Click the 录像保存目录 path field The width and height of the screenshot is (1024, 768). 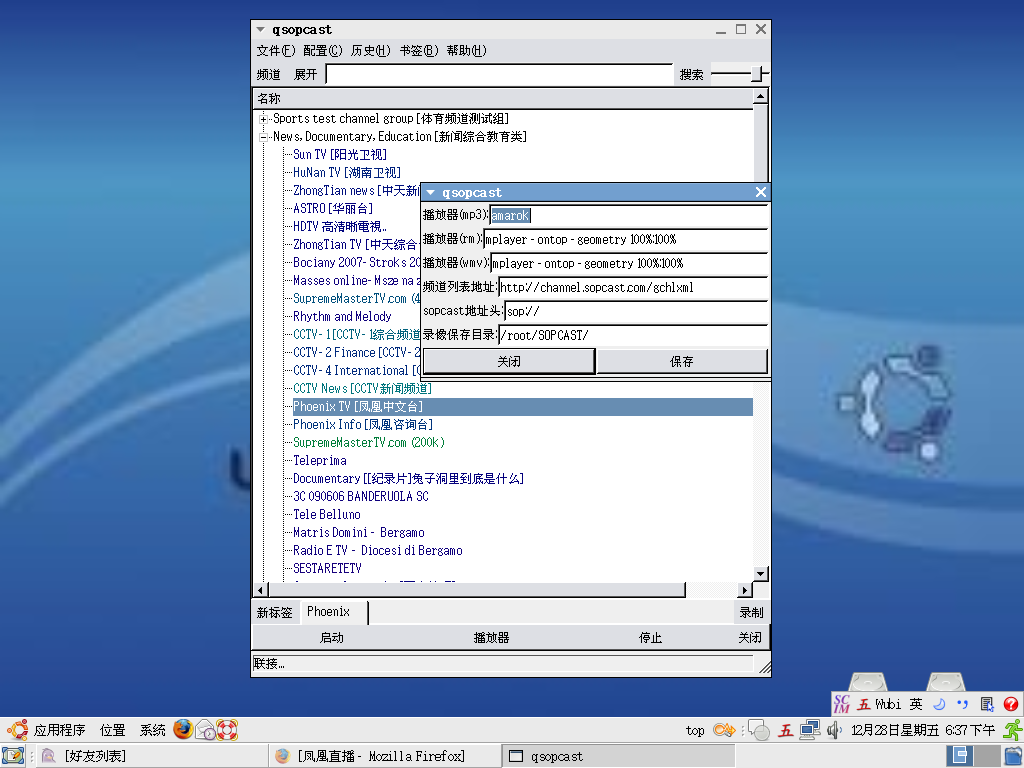pyautogui.click(x=633, y=335)
